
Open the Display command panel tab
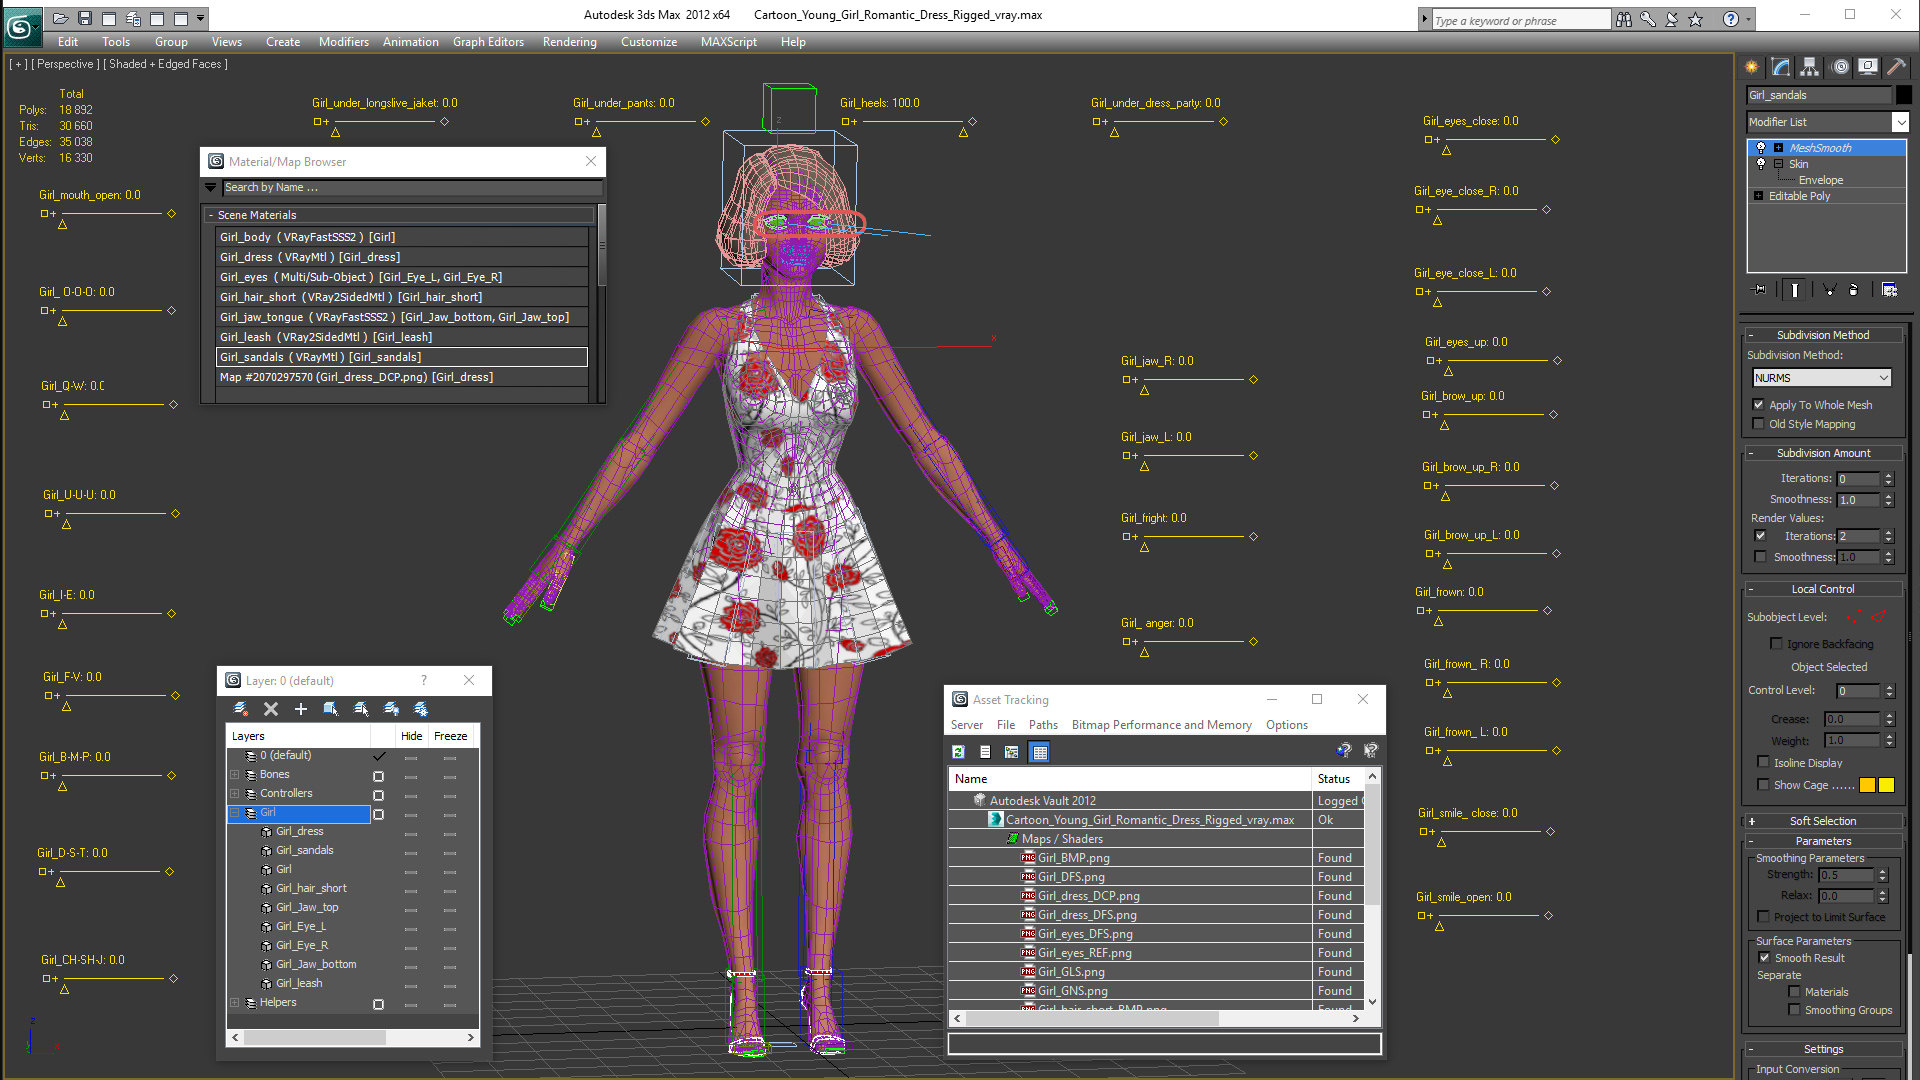[x=1868, y=67]
